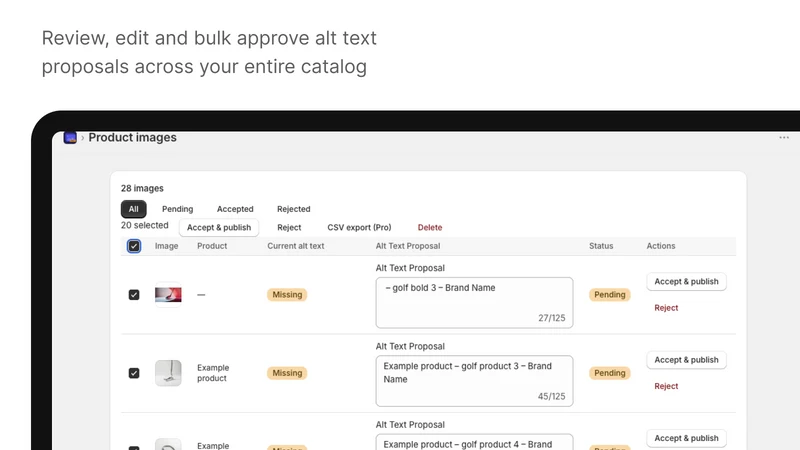
Task: Open the three-dot more options menu
Action: [x=784, y=137]
